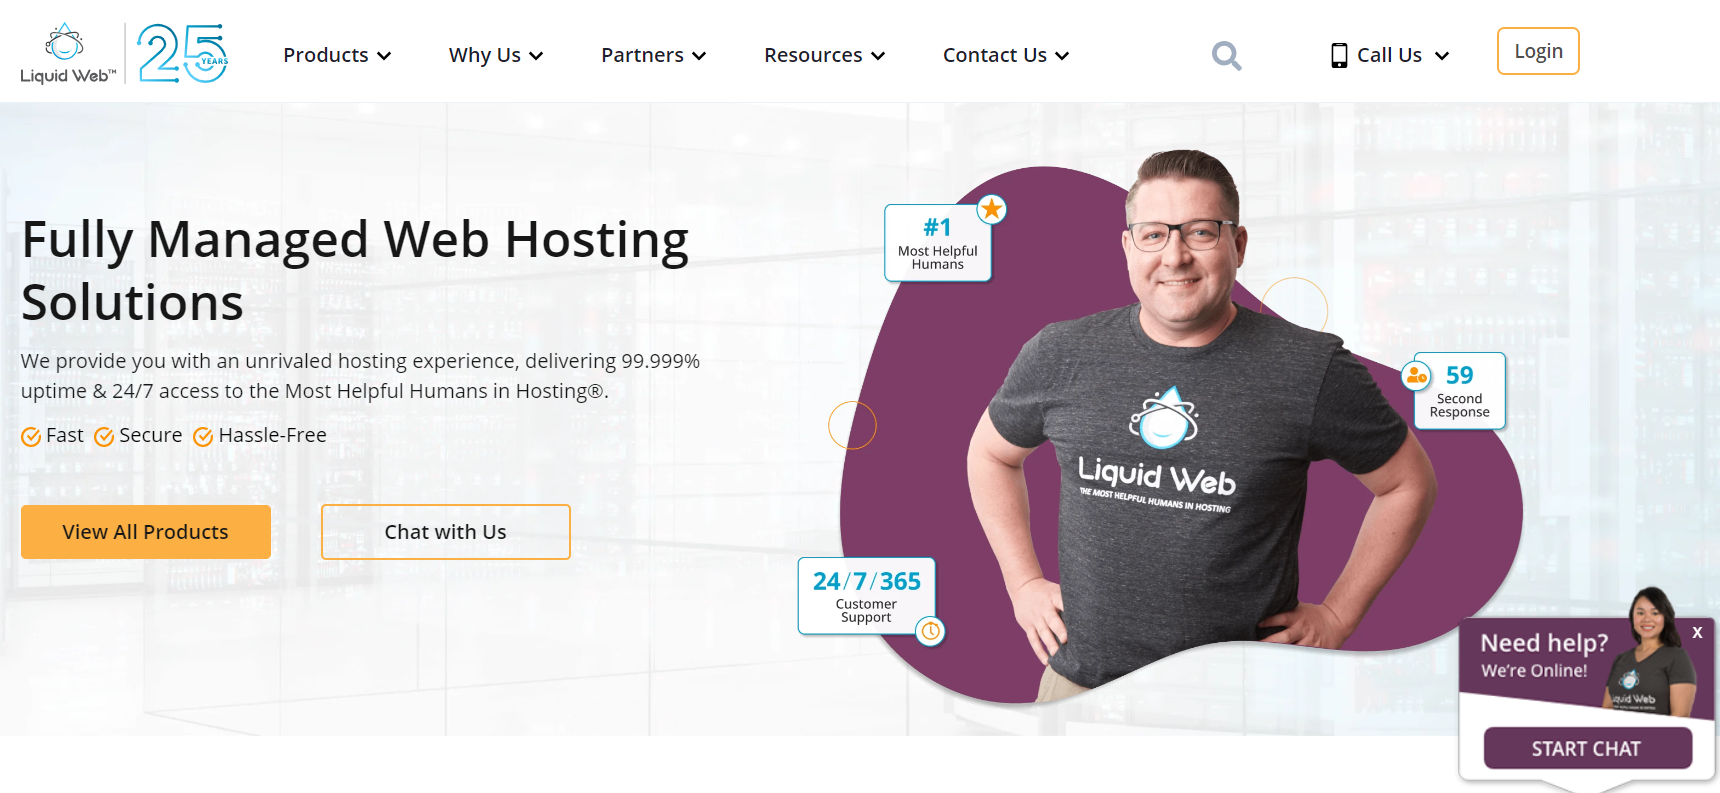
Task: Open the search magnifier icon
Action: click(x=1226, y=55)
